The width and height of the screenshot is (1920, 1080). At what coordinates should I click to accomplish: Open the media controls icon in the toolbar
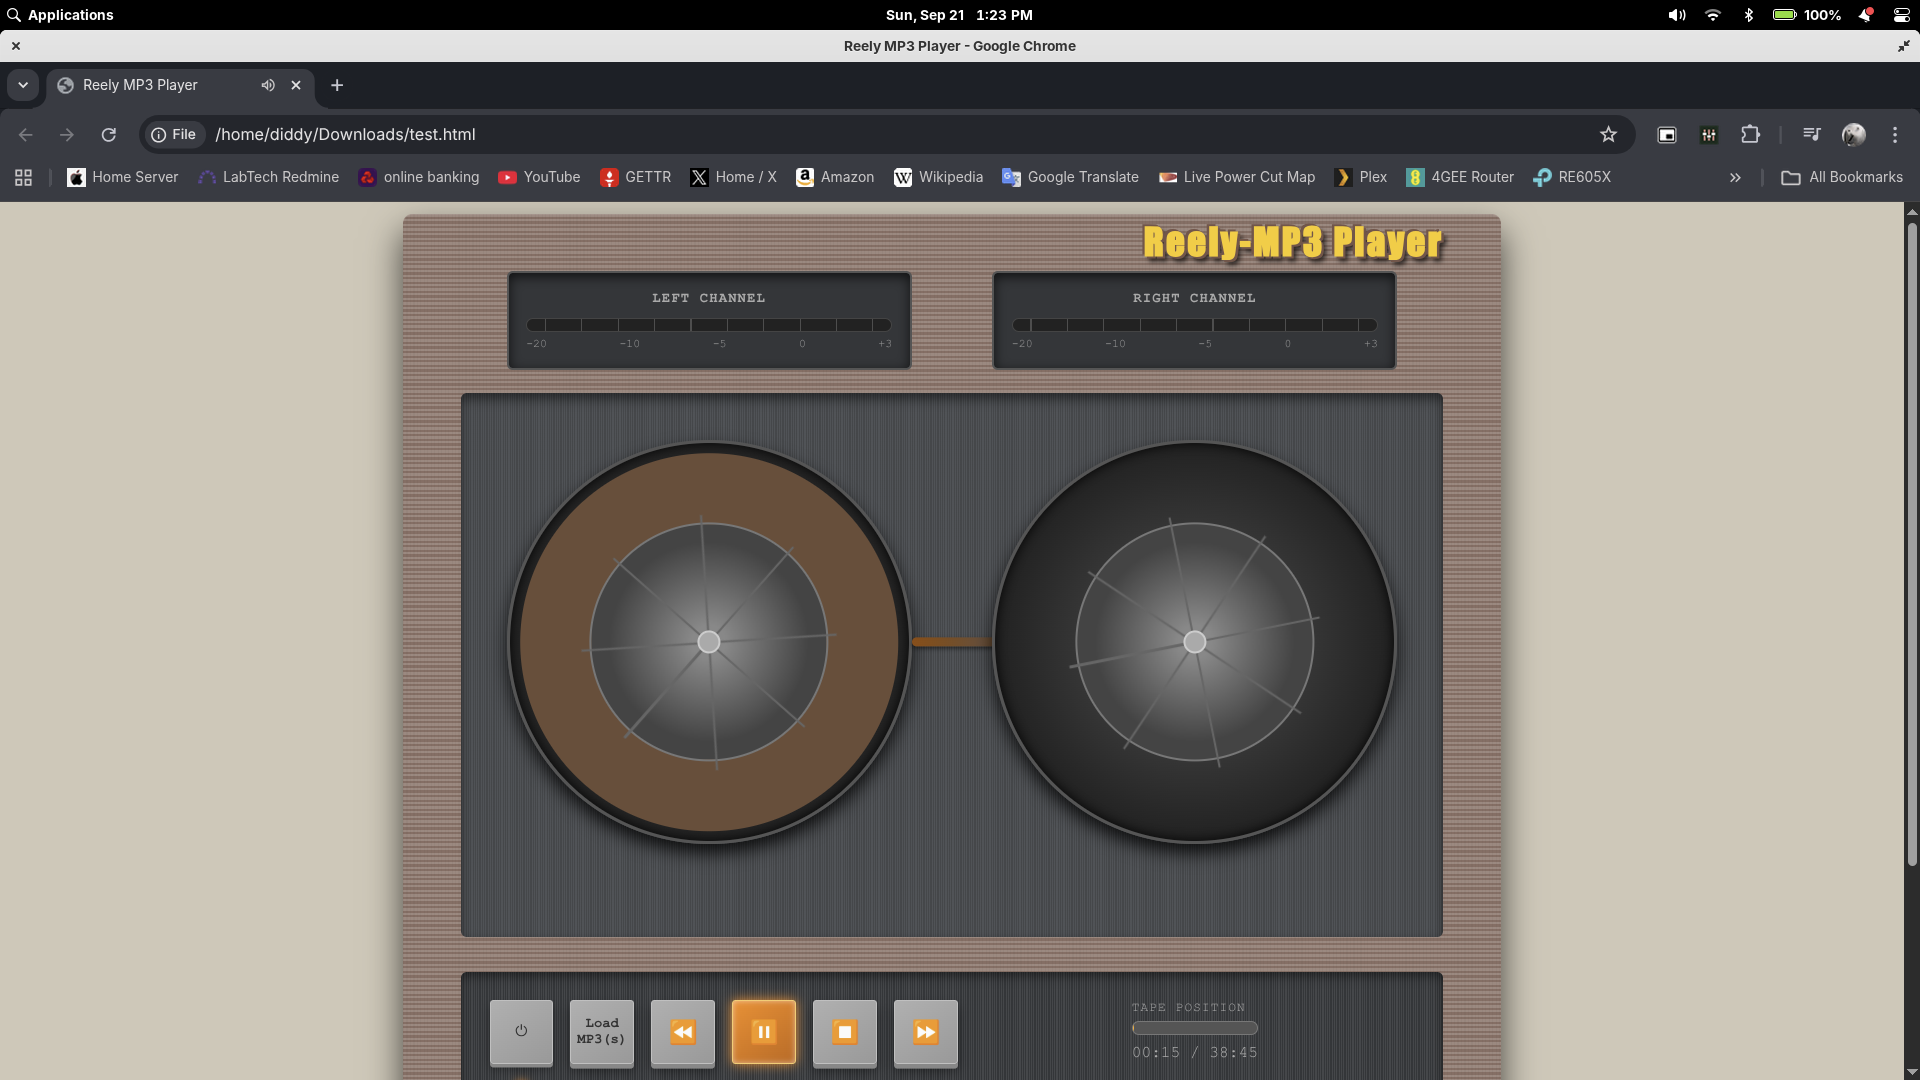coord(1811,134)
